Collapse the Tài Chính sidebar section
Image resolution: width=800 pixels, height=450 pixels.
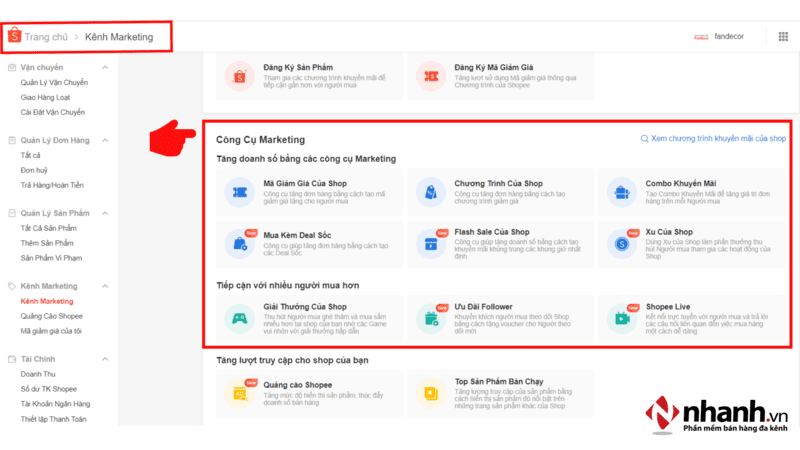pyautogui.click(x=105, y=359)
